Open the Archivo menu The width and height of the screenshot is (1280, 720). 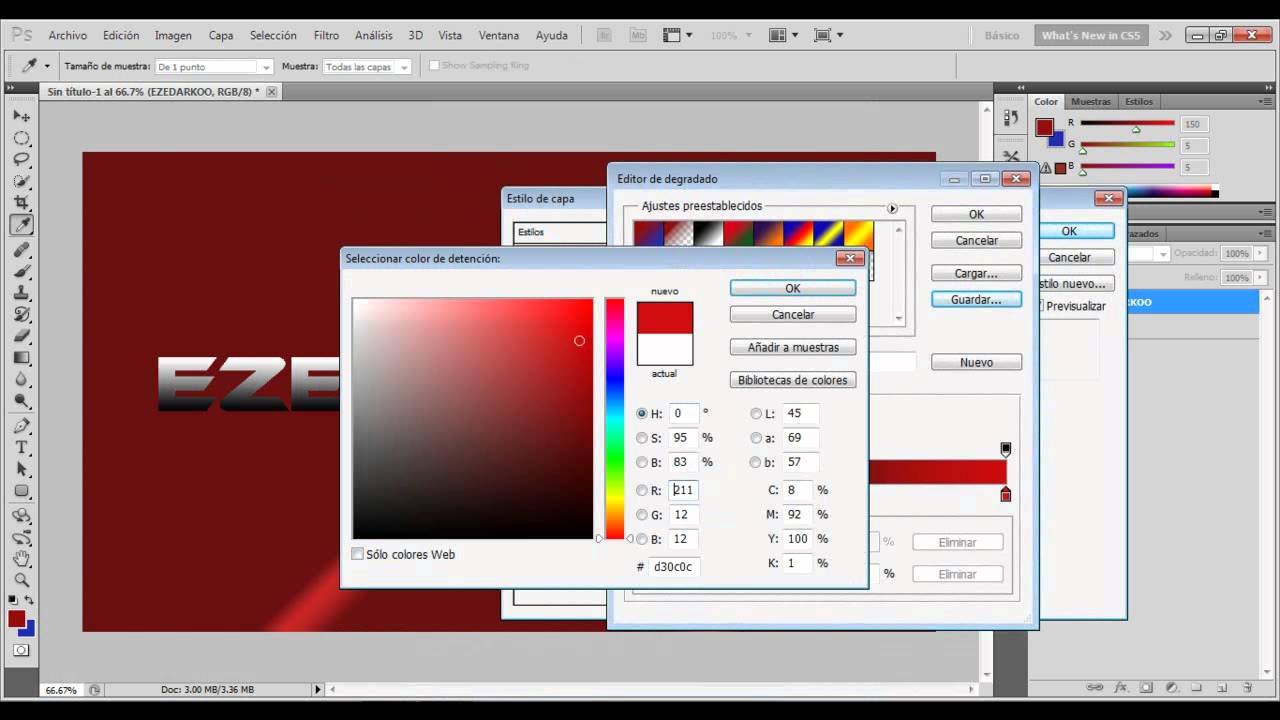pyautogui.click(x=68, y=35)
